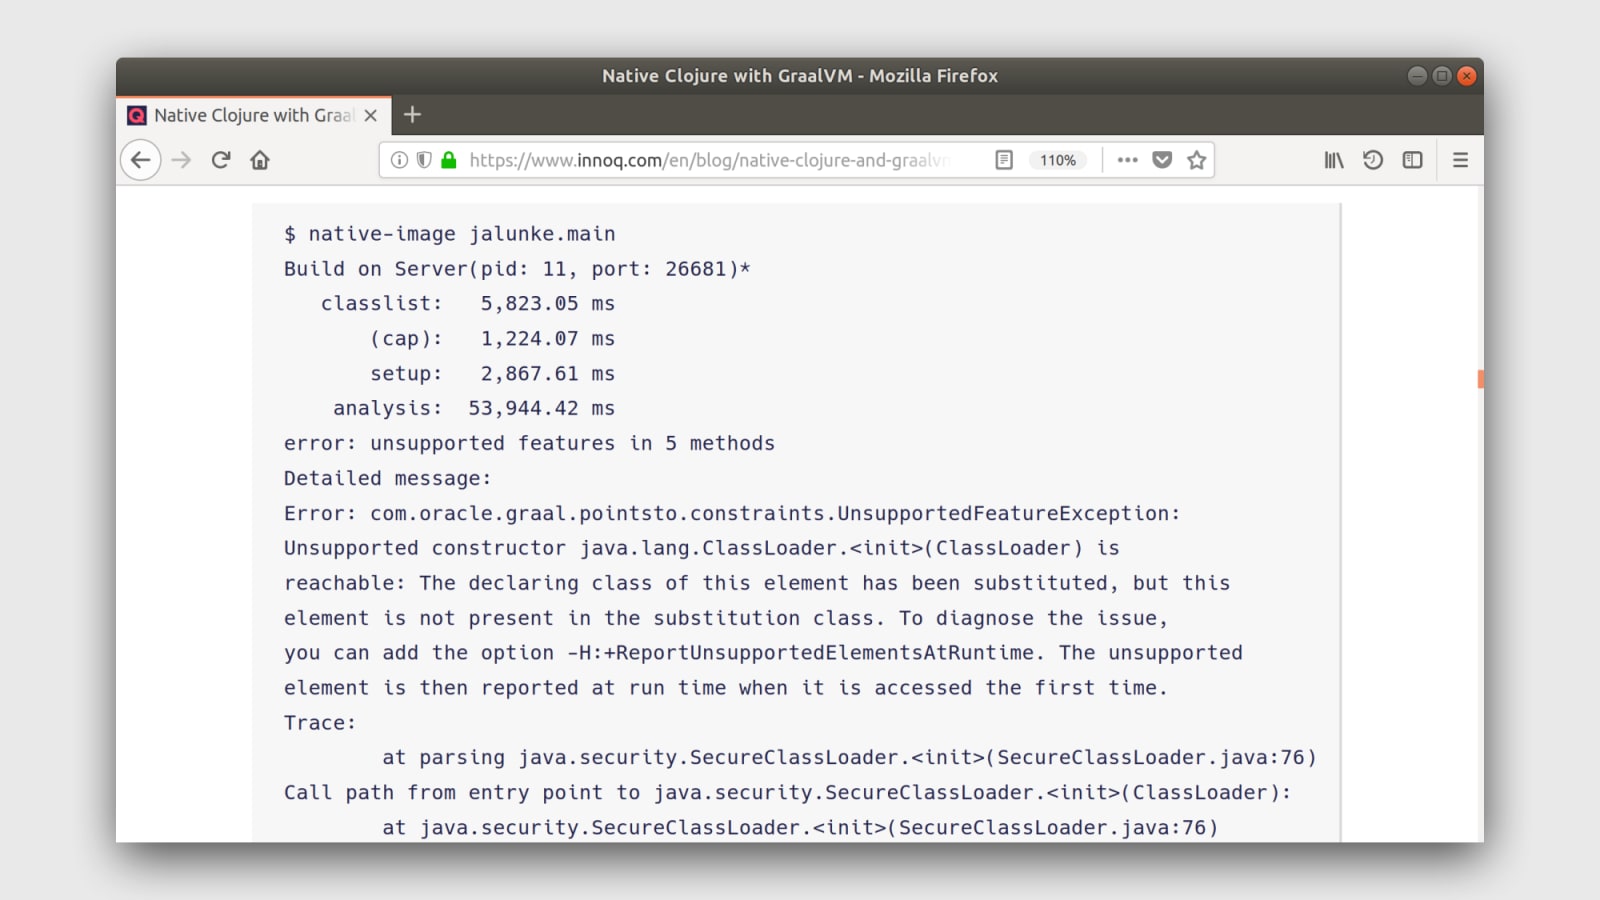Screen dimensions: 1600x900
Task: Open the Firefox hamburger menu
Action: coord(1460,160)
